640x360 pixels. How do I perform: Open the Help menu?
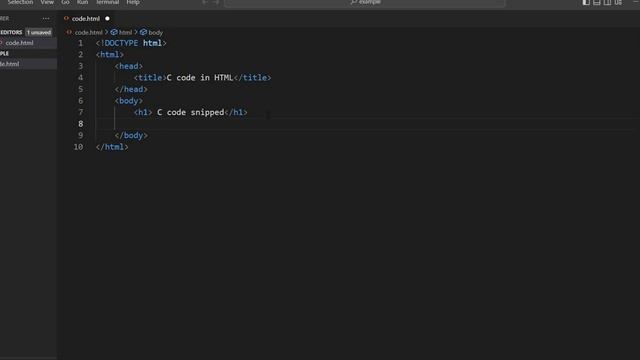click(133, 2)
